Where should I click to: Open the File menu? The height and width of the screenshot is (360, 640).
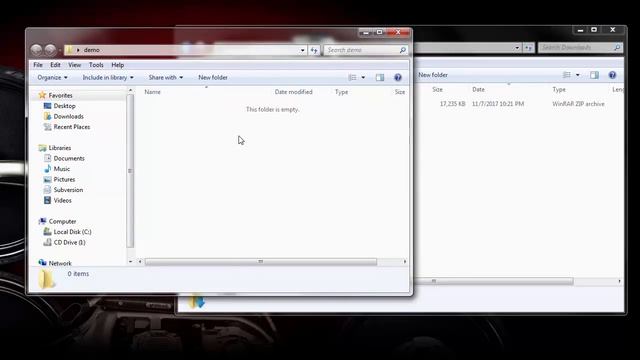[38, 65]
